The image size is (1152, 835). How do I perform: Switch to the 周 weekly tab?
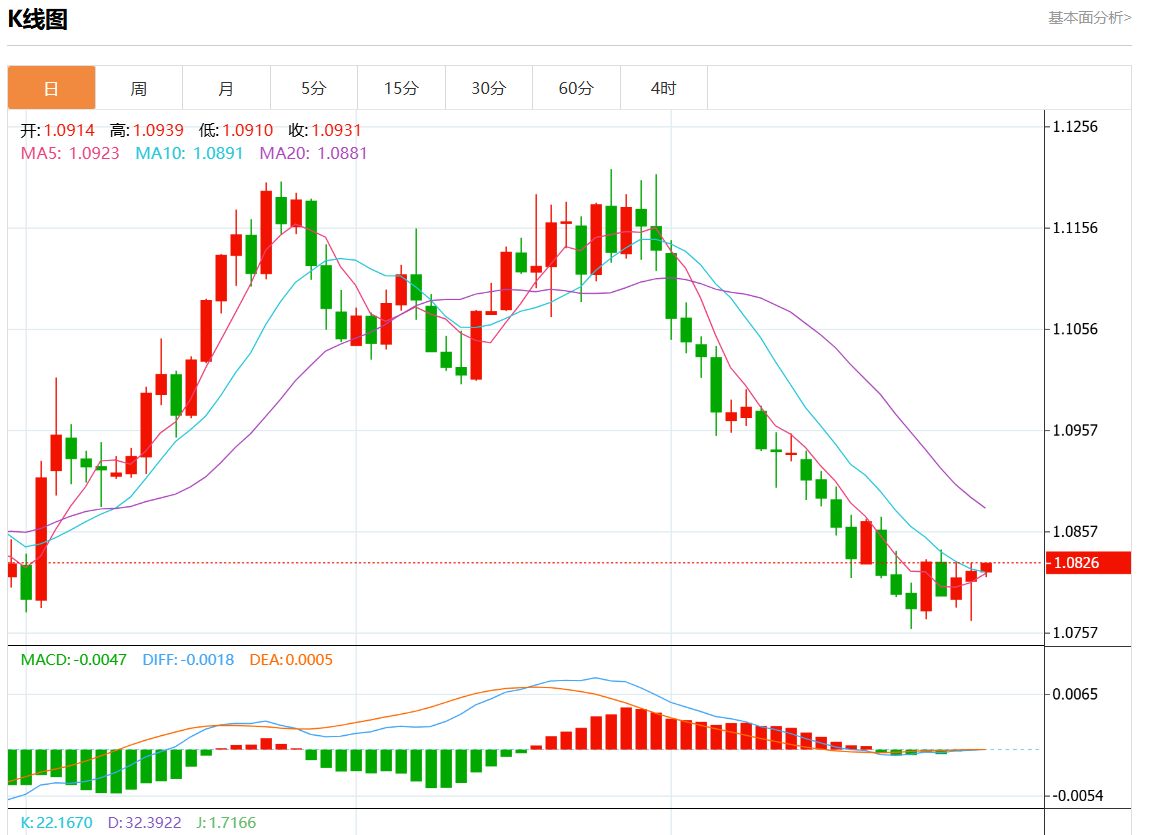click(139, 88)
